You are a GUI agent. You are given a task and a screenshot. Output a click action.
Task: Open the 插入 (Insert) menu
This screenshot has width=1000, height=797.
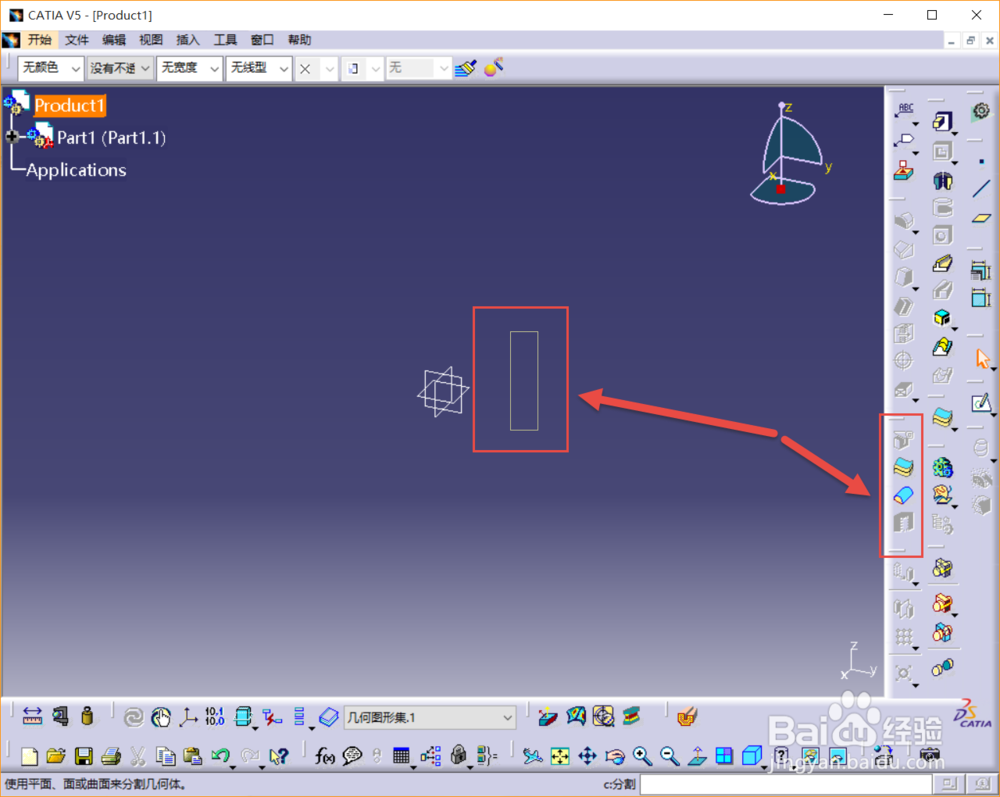[x=188, y=40]
